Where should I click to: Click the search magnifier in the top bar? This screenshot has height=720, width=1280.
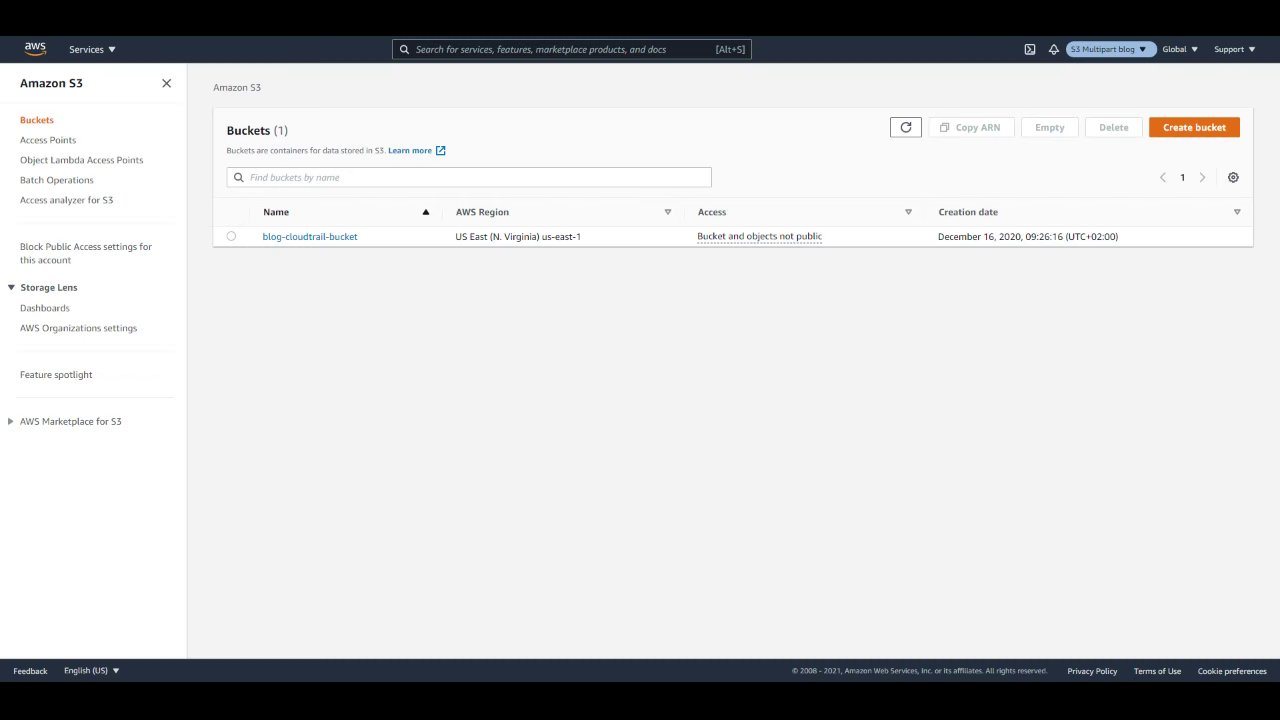pos(405,49)
